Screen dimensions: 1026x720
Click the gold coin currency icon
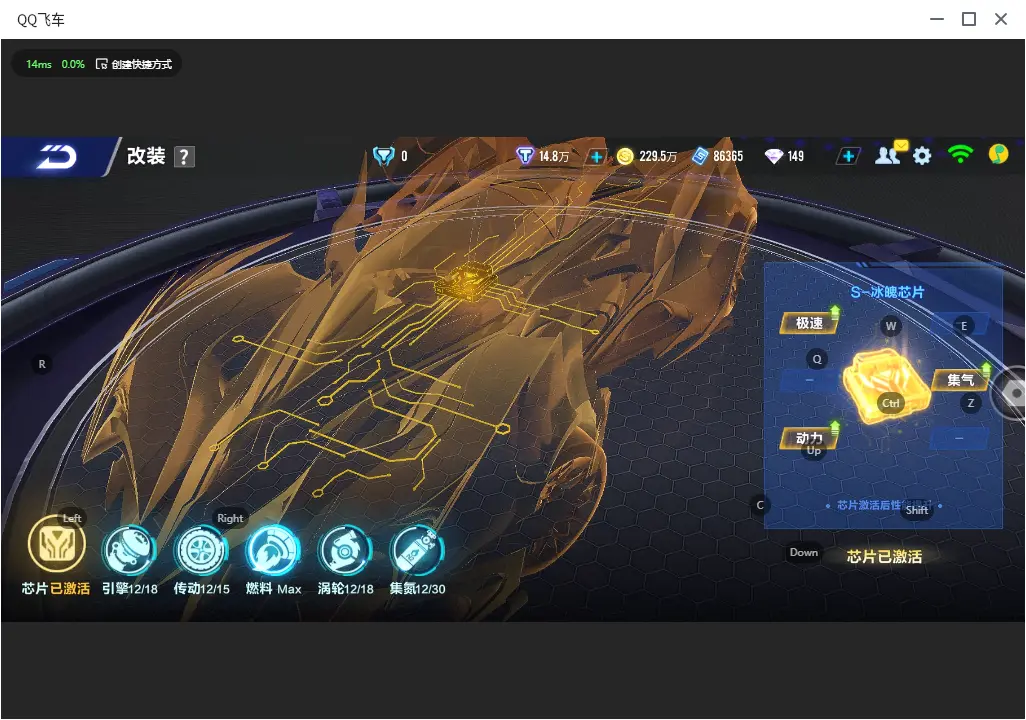(x=625, y=156)
